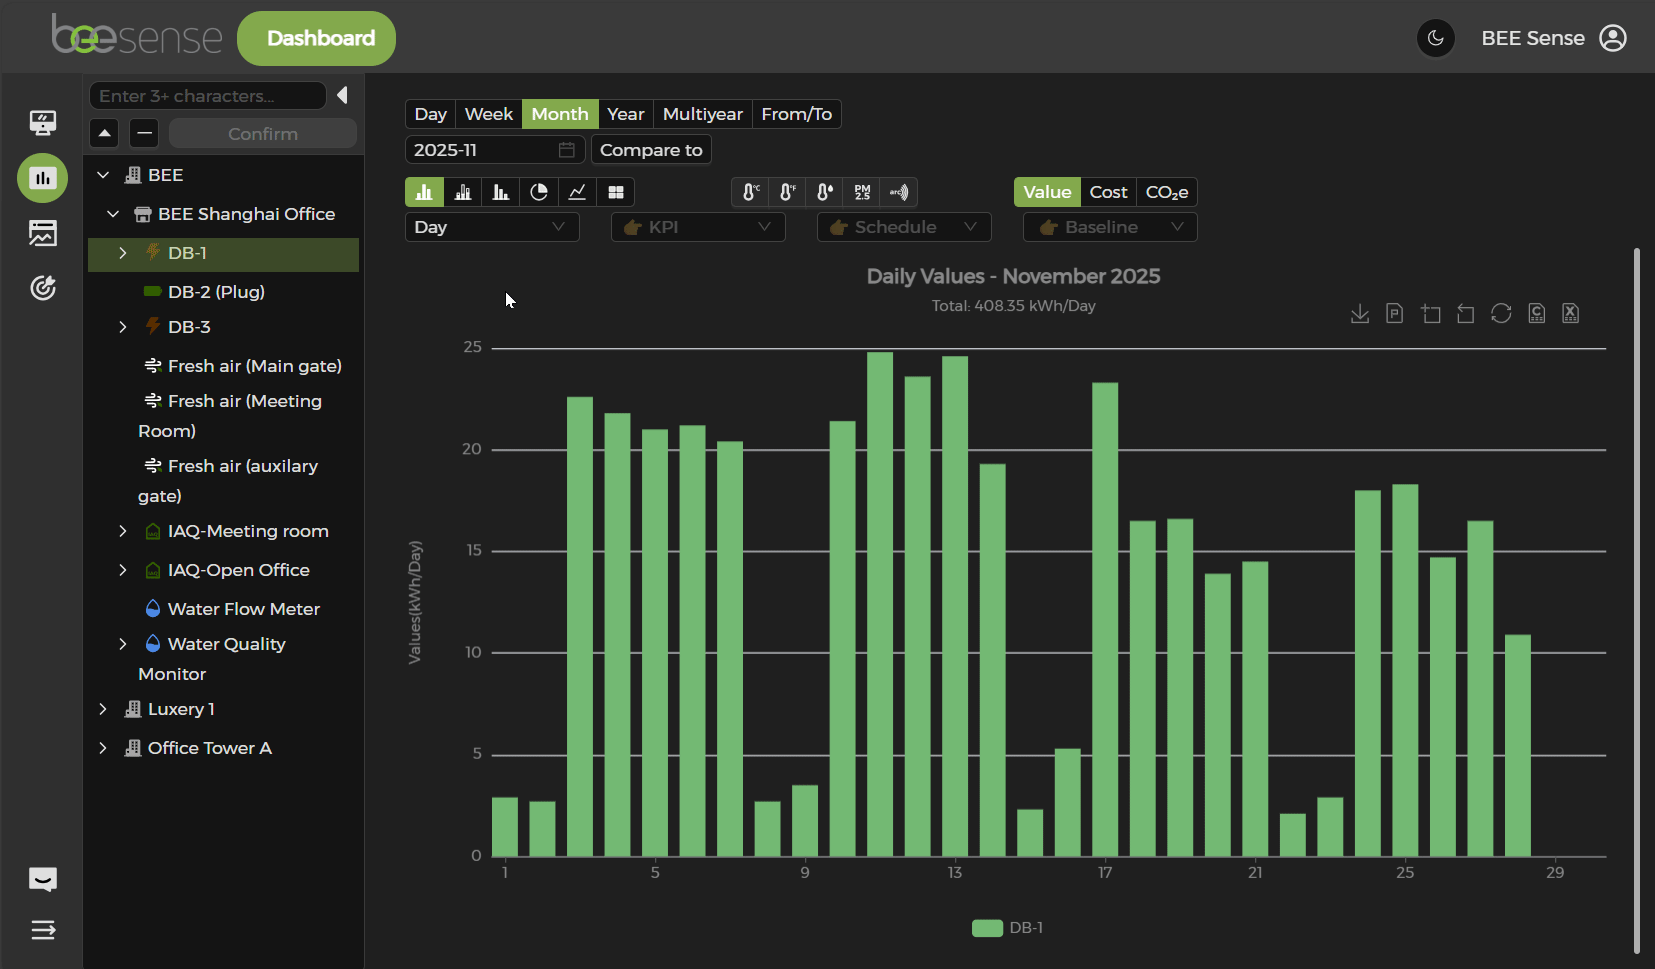Download the chart as an image

[1359, 314]
